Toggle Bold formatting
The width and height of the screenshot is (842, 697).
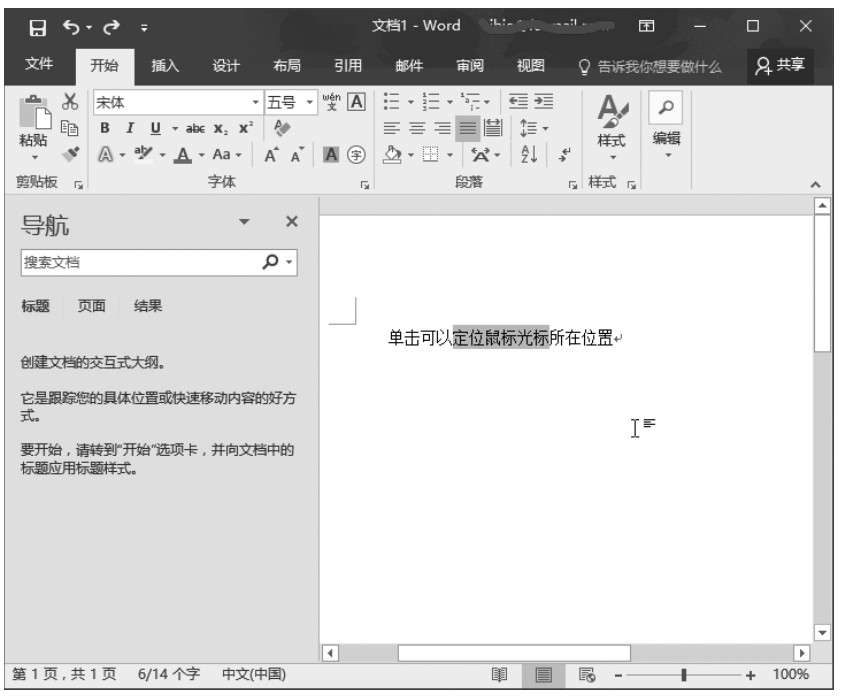tap(105, 128)
